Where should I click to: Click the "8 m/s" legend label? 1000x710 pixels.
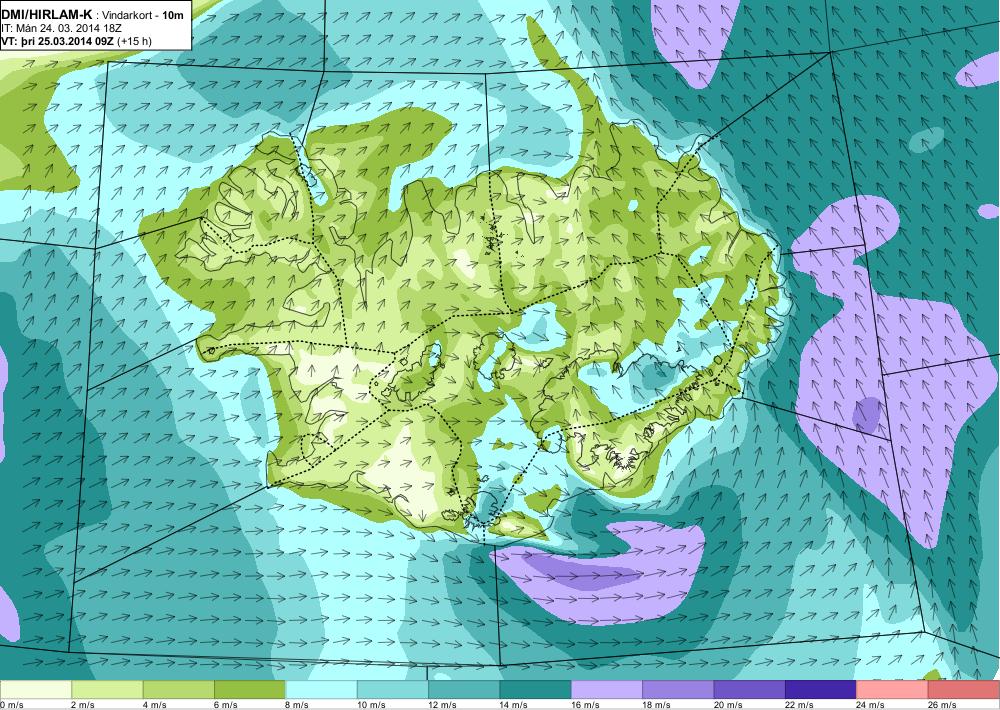click(297, 705)
